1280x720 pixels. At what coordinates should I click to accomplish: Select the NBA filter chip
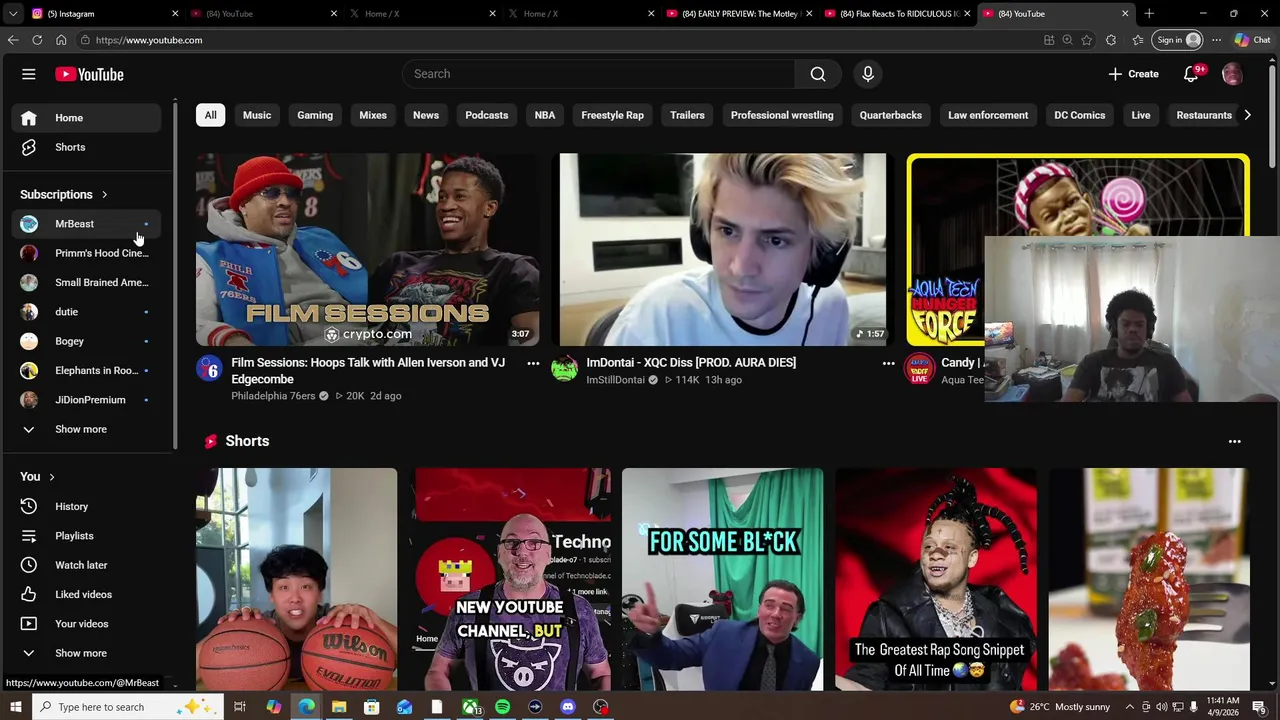(x=545, y=115)
